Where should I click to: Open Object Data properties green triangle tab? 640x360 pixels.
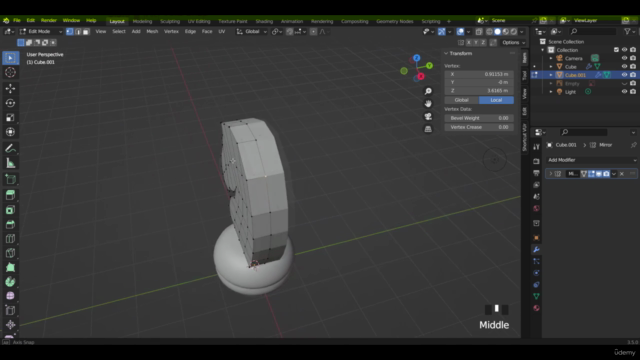[536, 296]
